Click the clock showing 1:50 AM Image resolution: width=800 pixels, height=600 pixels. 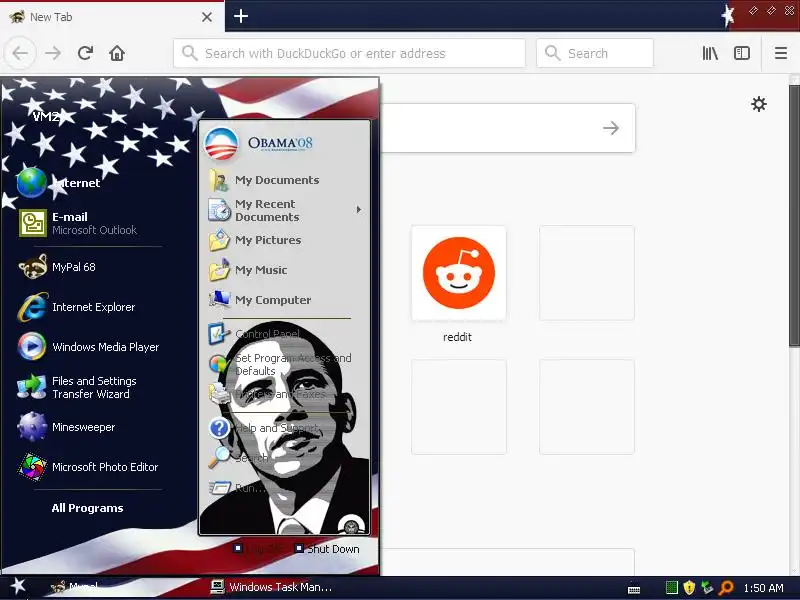pyautogui.click(x=763, y=588)
